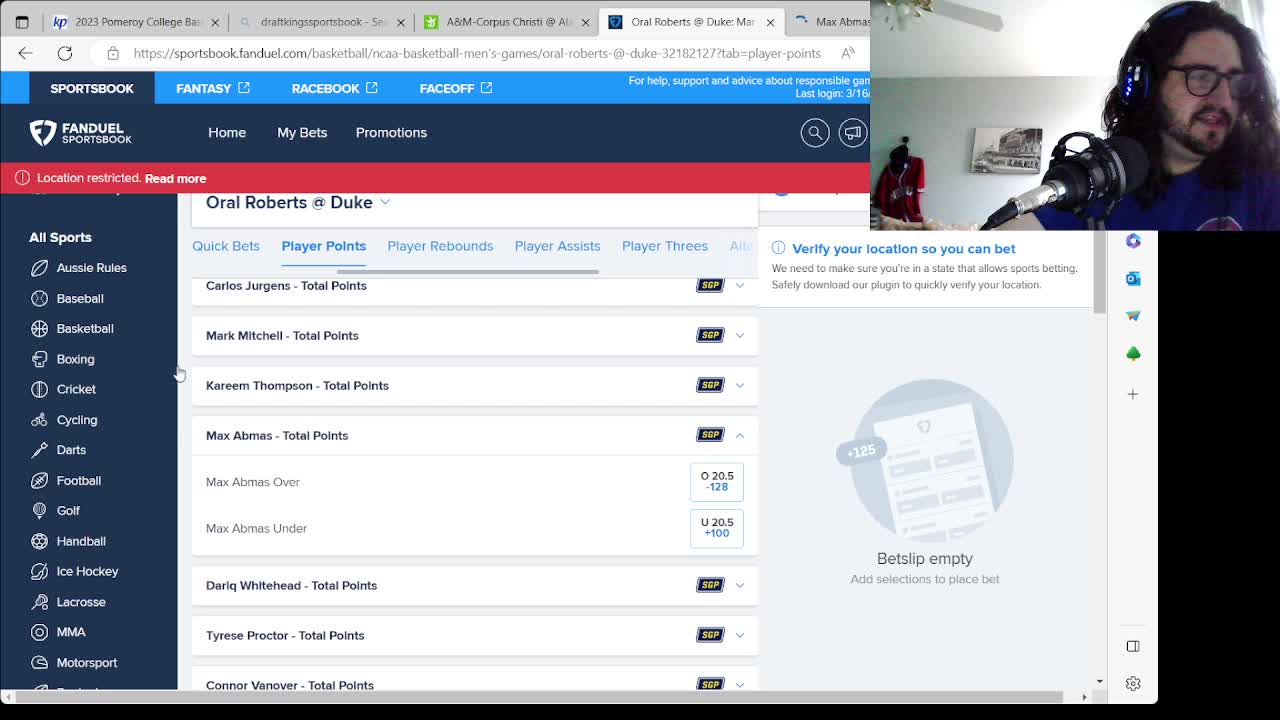Image resolution: width=1280 pixels, height=720 pixels.
Task: Click the Ice Hockey icon
Action: pyautogui.click(x=39, y=571)
